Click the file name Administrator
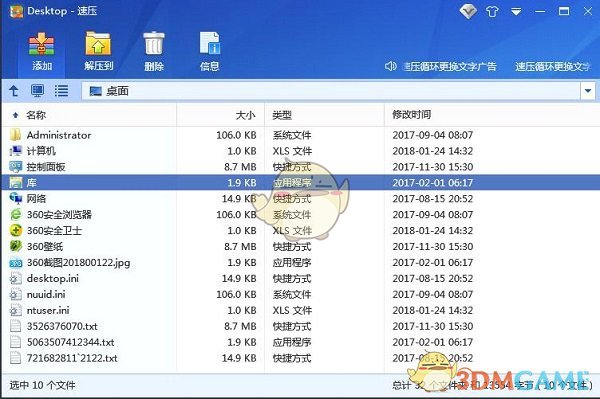This screenshot has height=399, width=600. point(59,135)
